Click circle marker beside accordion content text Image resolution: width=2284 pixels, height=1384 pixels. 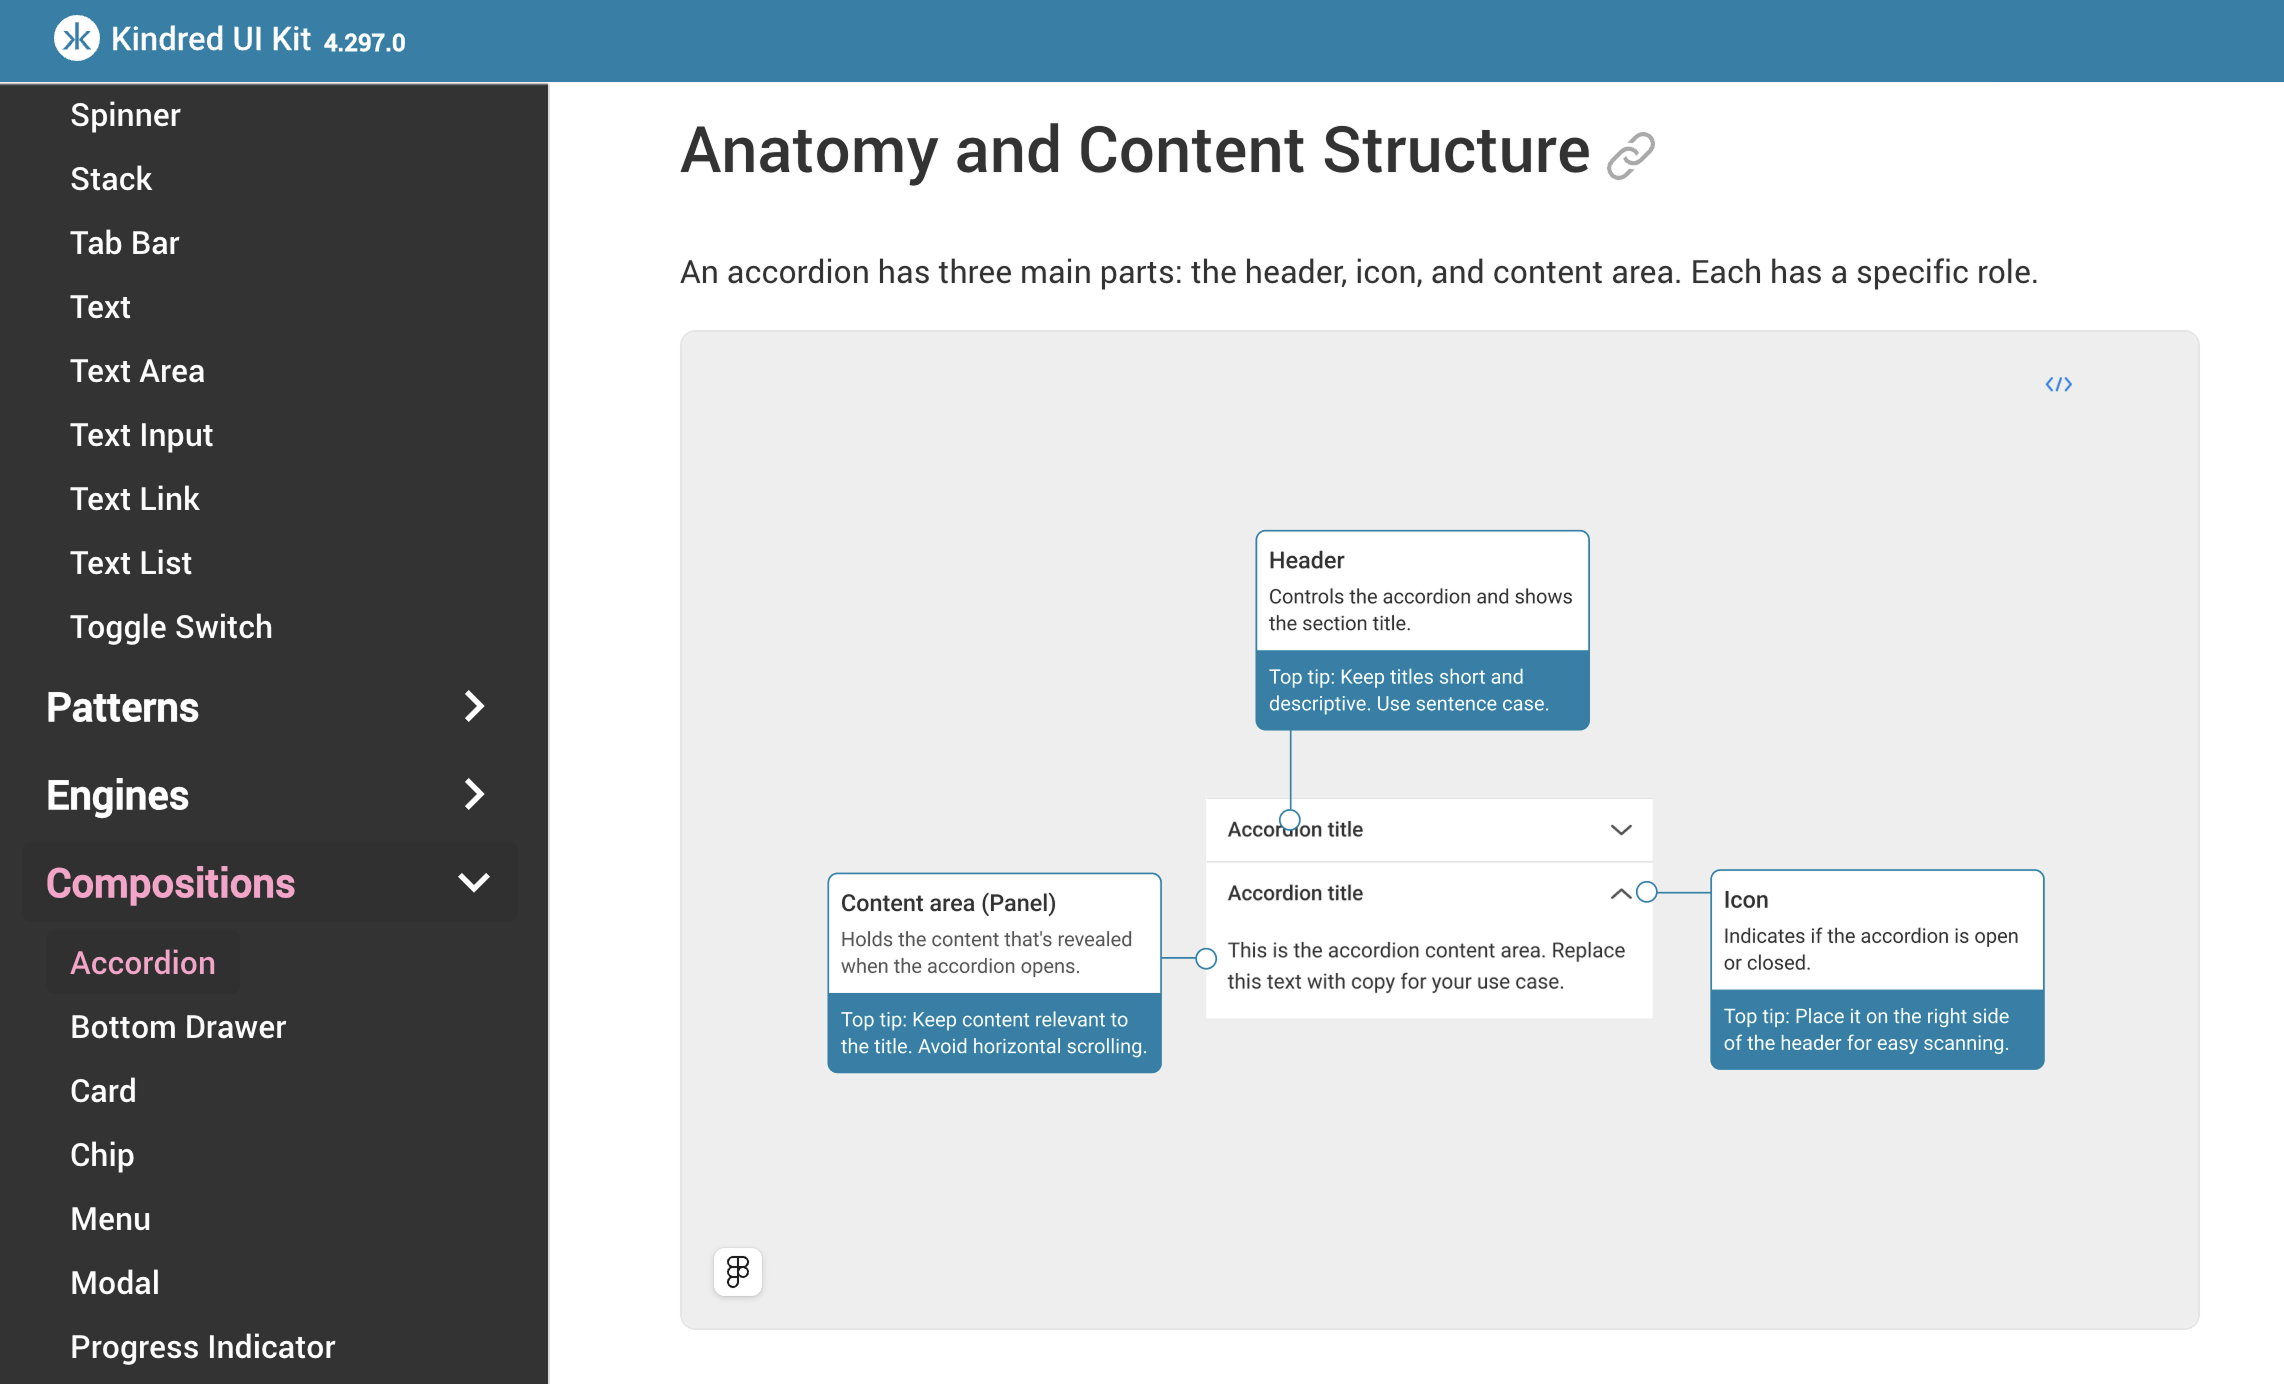[x=1206, y=958]
